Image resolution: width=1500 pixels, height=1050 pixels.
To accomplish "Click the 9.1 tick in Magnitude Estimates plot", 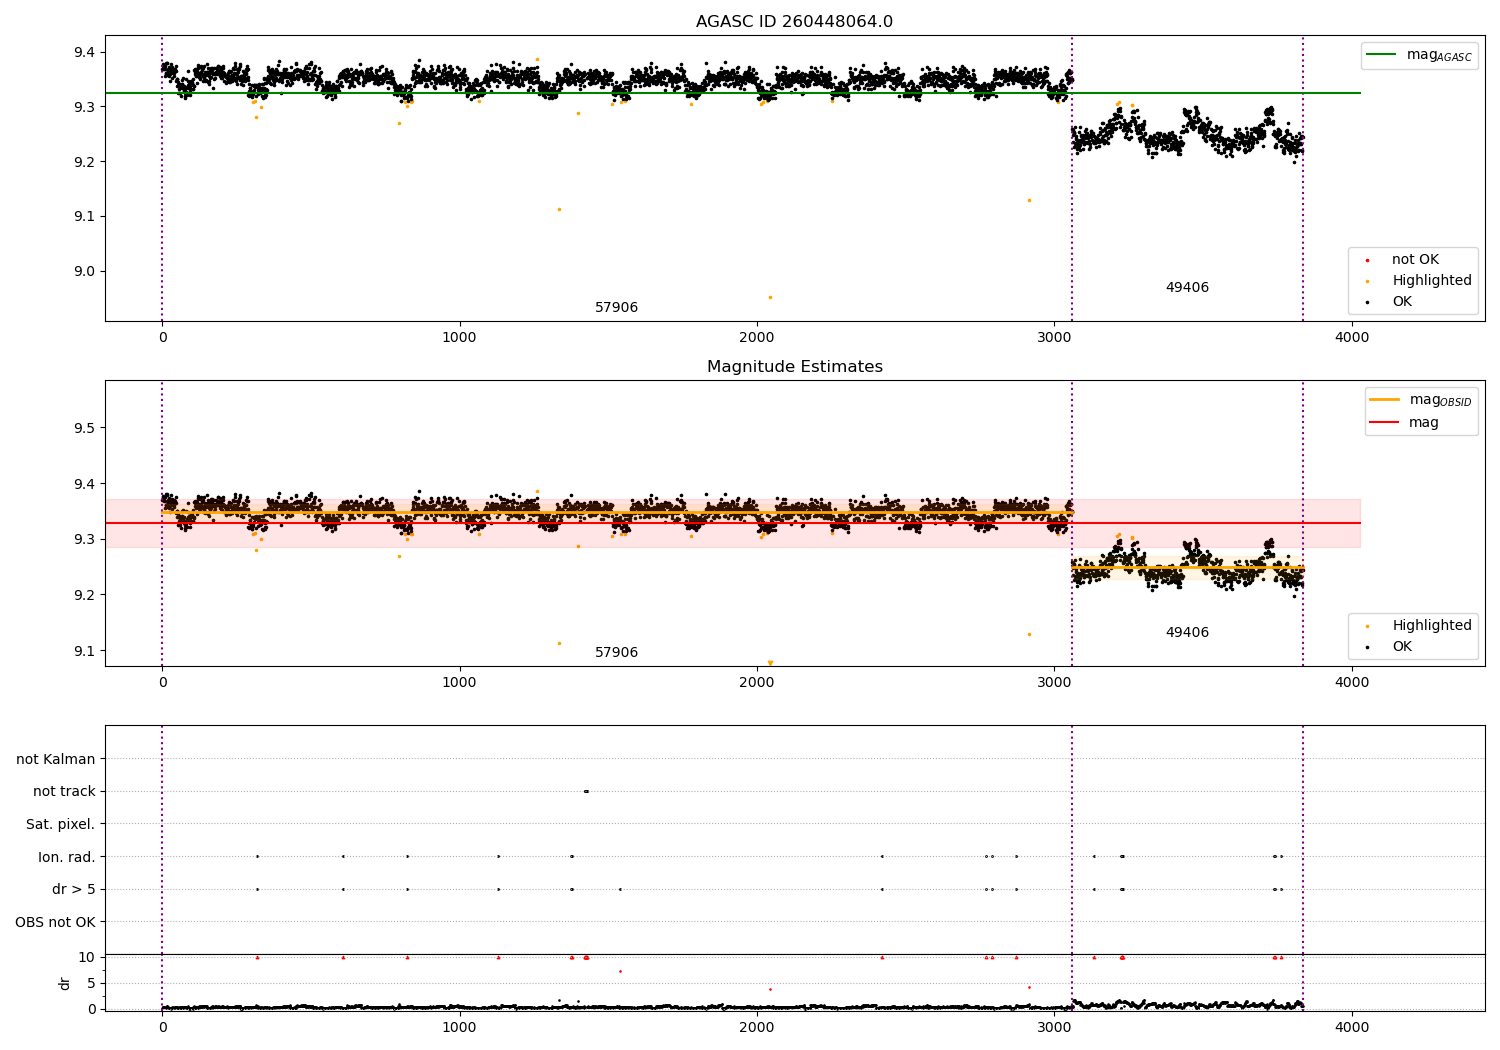I will tap(85, 651).
